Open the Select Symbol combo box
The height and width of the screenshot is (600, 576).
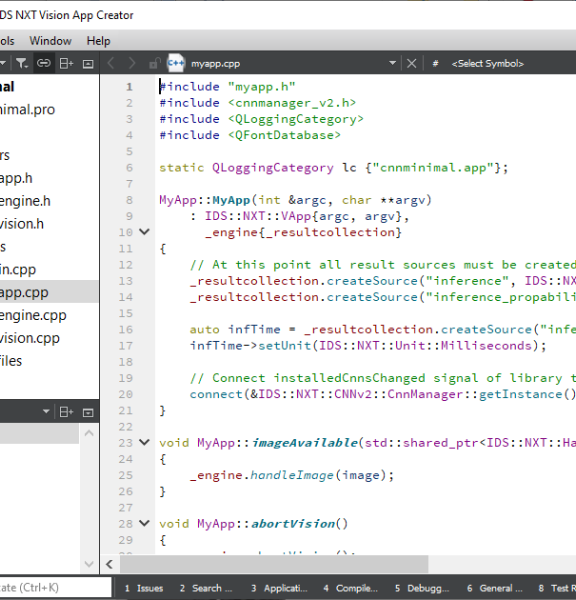click(487, 64)
